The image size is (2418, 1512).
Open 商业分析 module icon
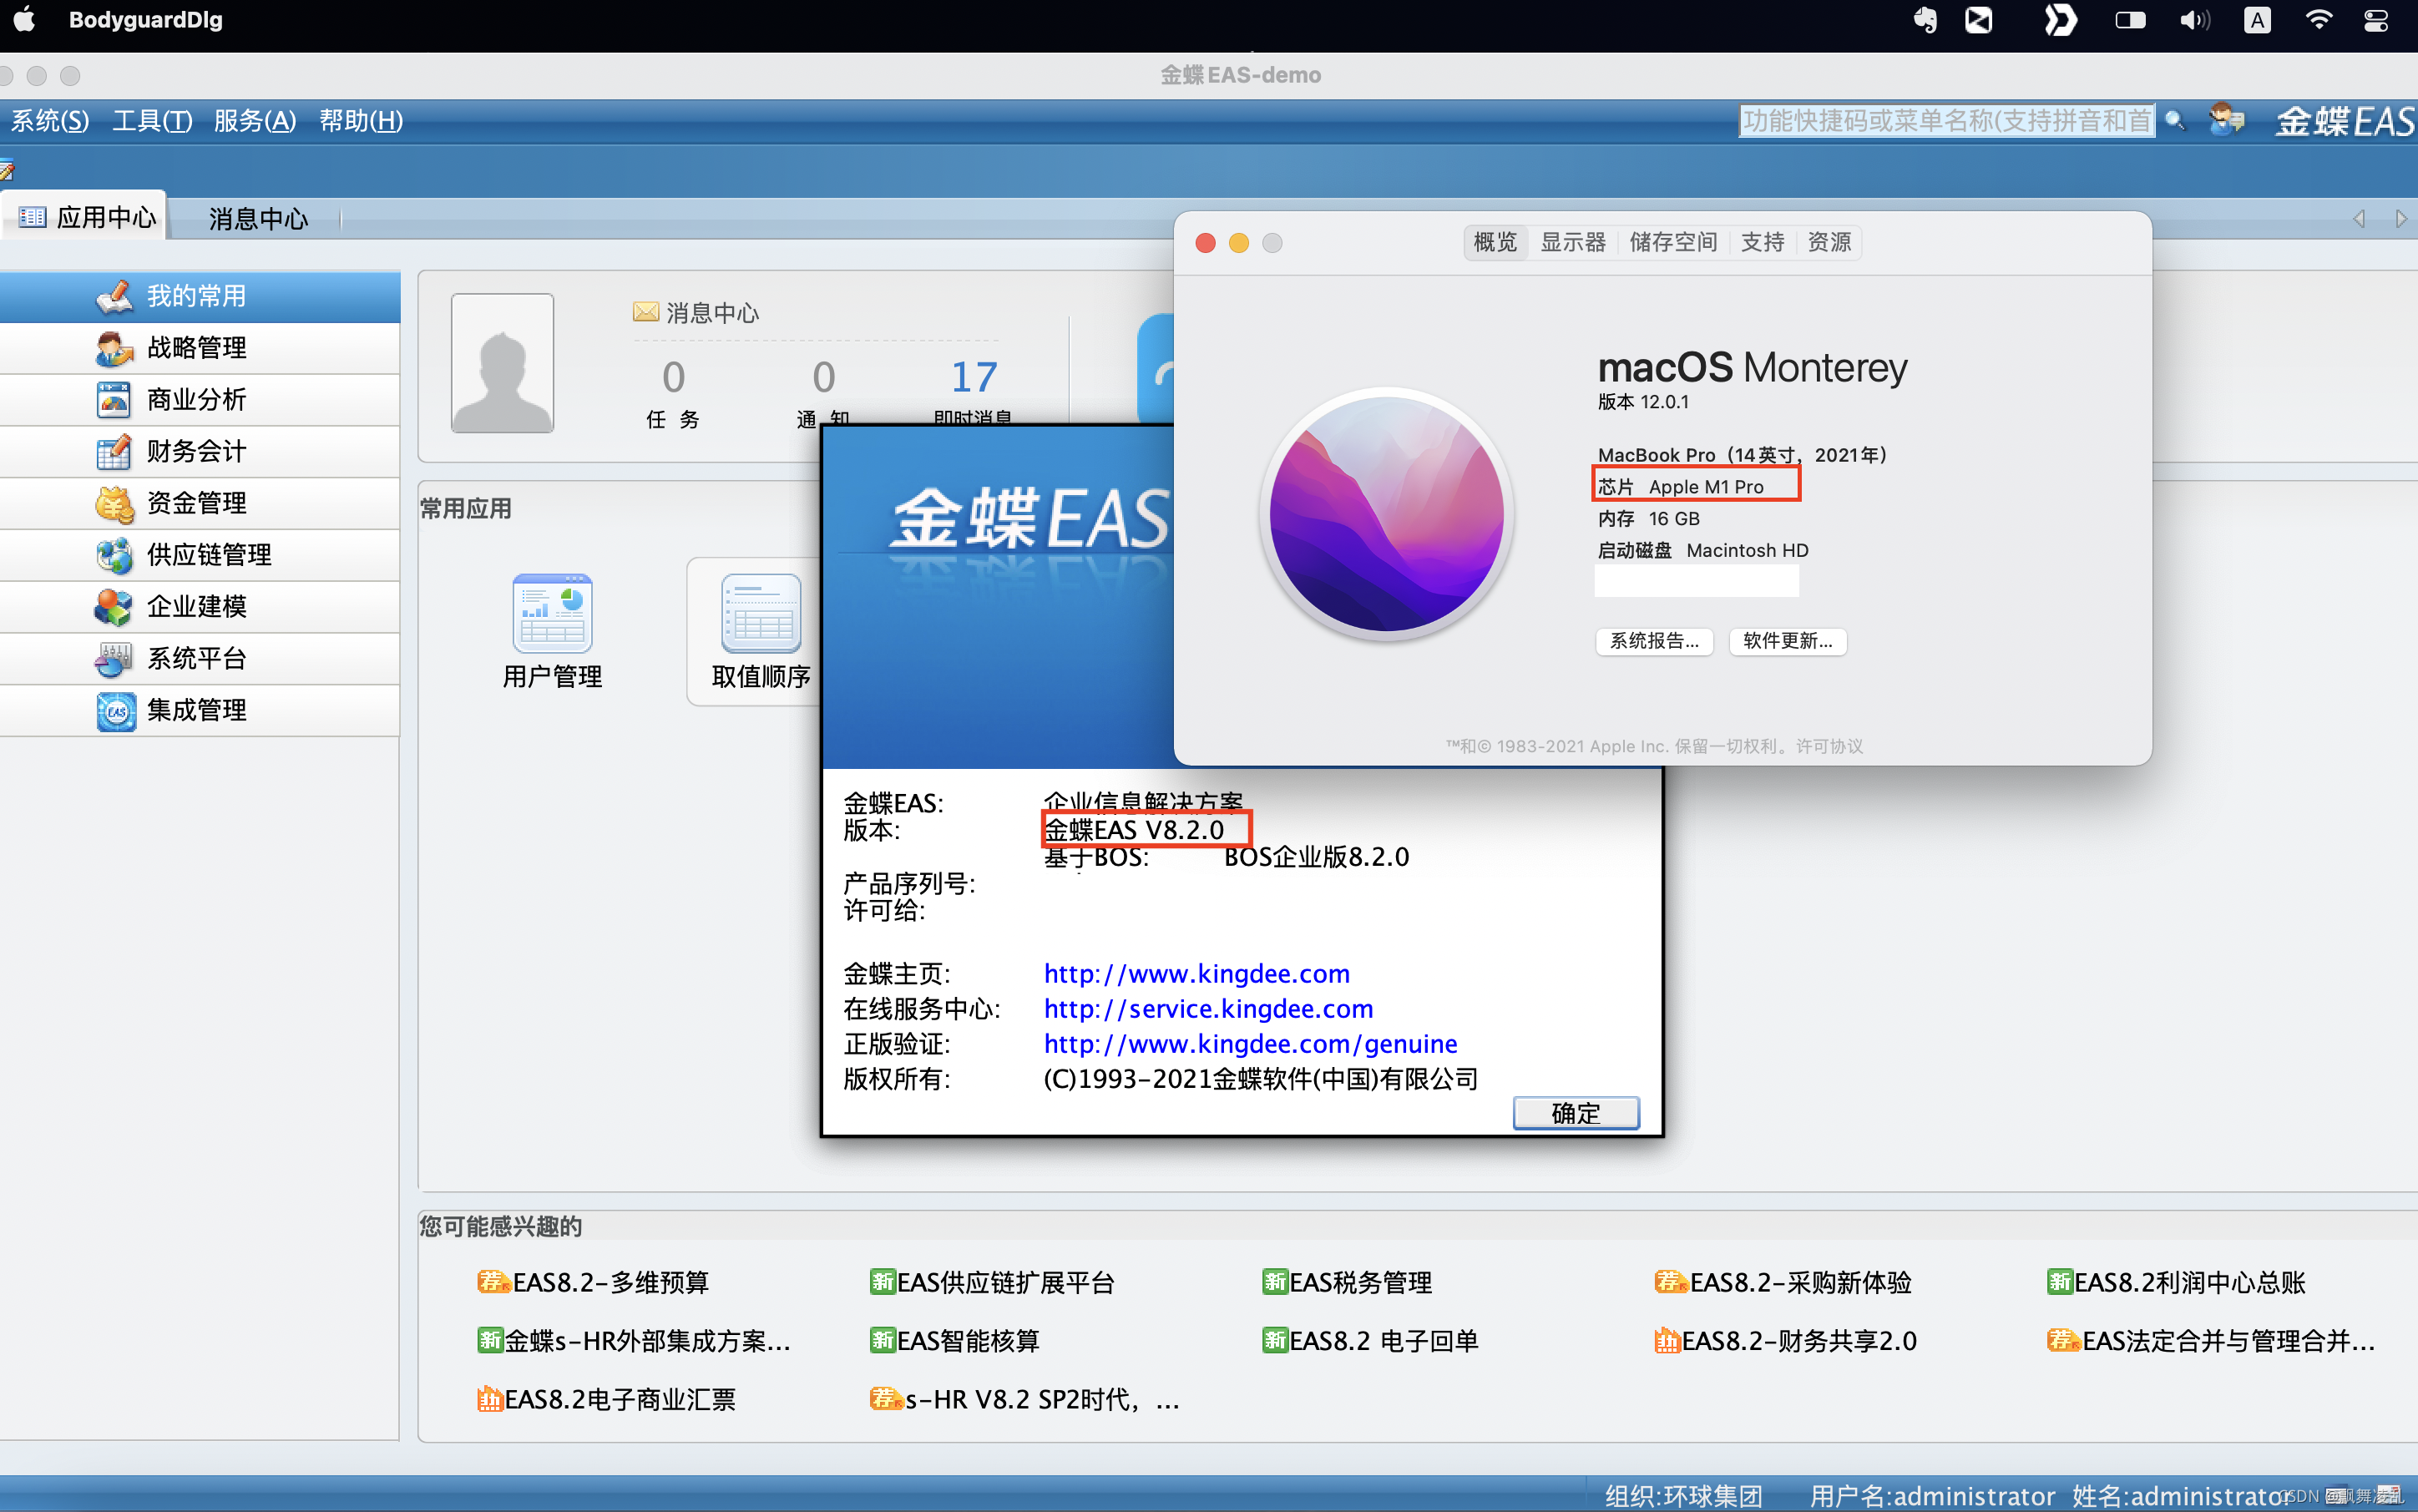click(114, 400)
